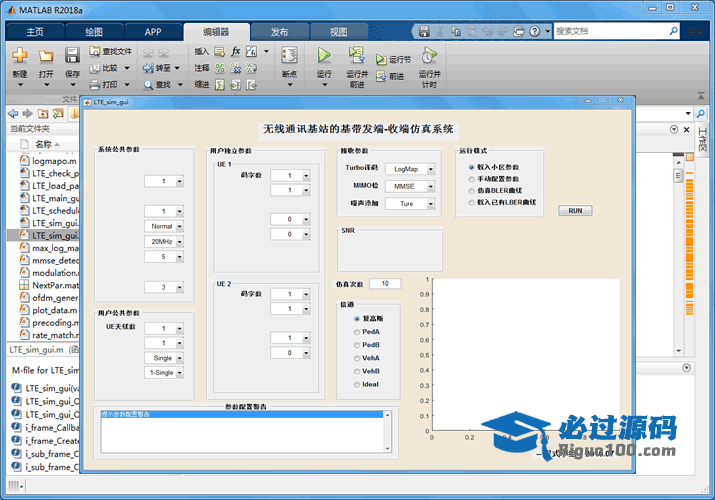Select the 手动配置参数 run-mode radio
Screen dimensions: 715x500
[471, 179]
